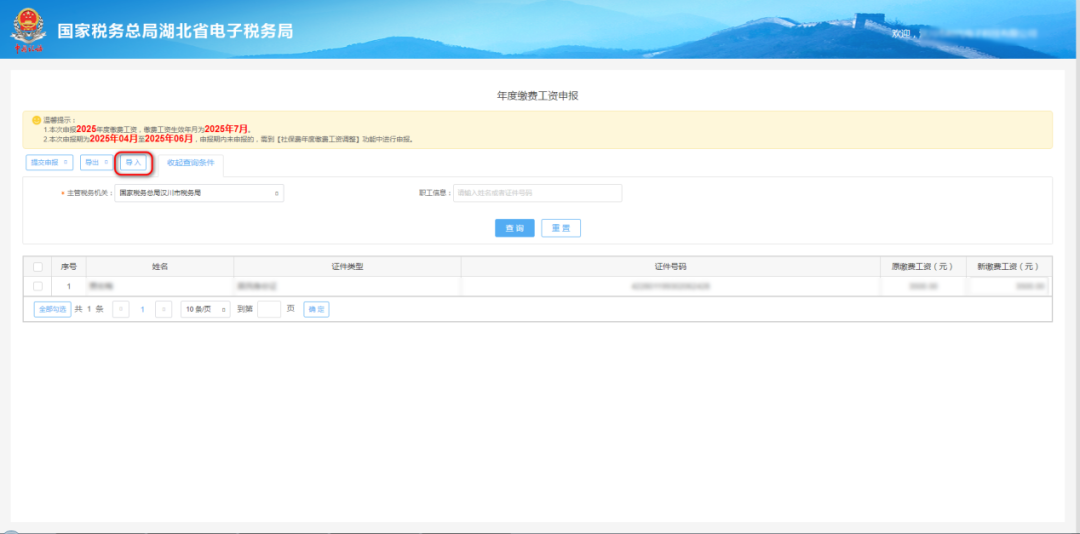
Task: Go to previous page arrow in pagination
Action: coord(121,309)
